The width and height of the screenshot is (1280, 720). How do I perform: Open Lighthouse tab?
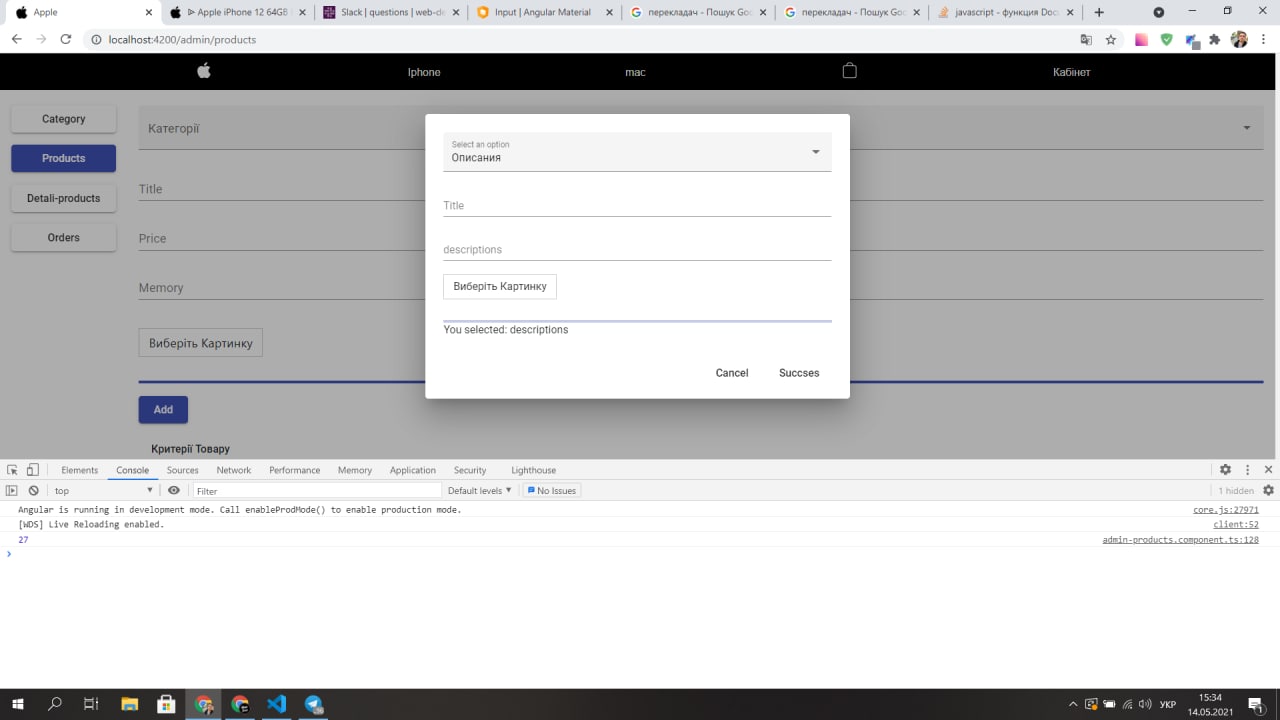[x=533, y=470]
